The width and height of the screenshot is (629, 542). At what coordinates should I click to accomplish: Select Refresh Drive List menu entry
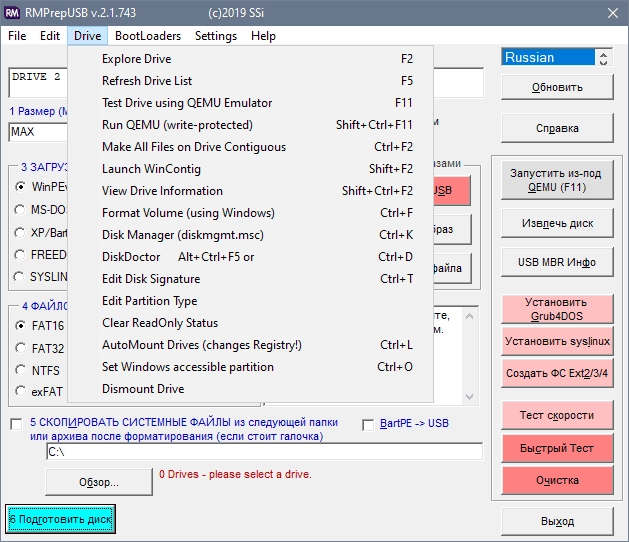pyautogui.click(x=251, y=81)
